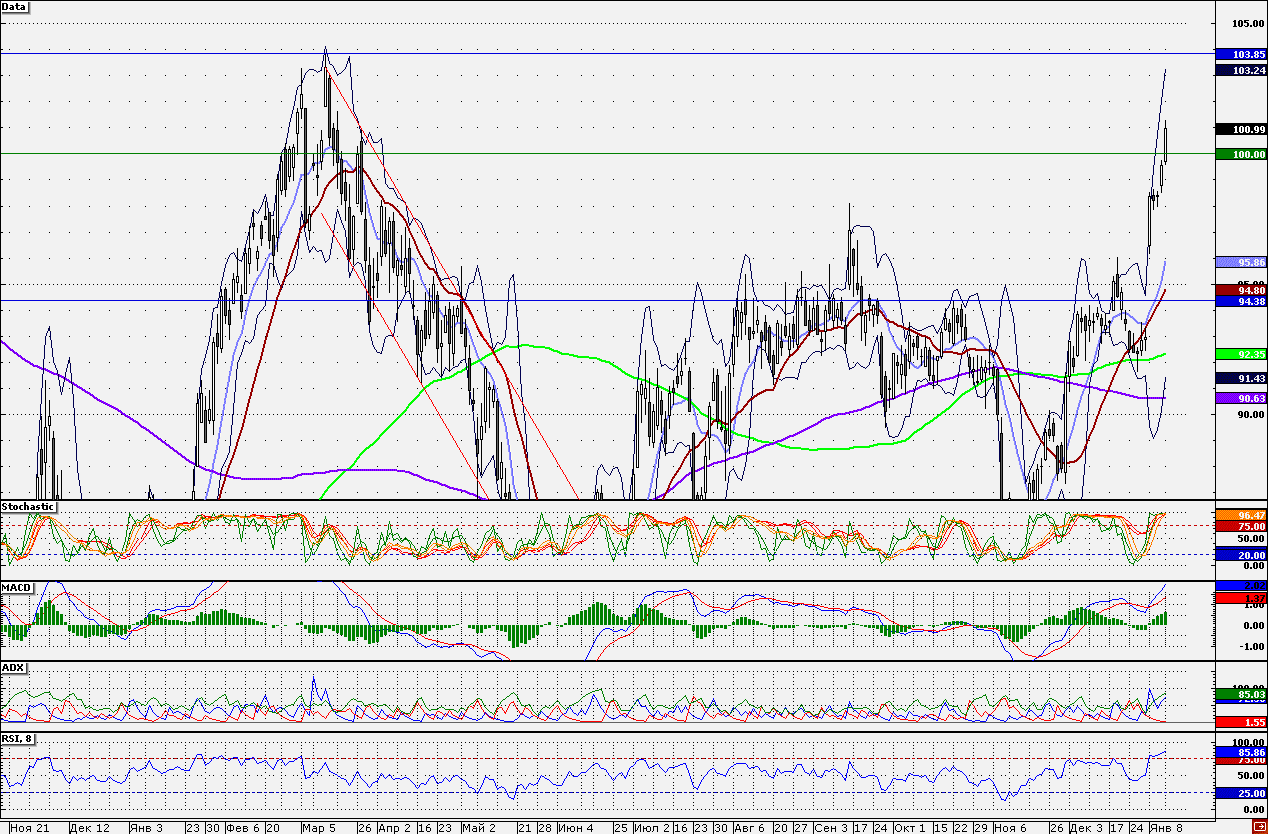Viewport: 1268px width, 834px height.
Task: Select the Stochastic panel label
Action: click(x=27, y=506)
